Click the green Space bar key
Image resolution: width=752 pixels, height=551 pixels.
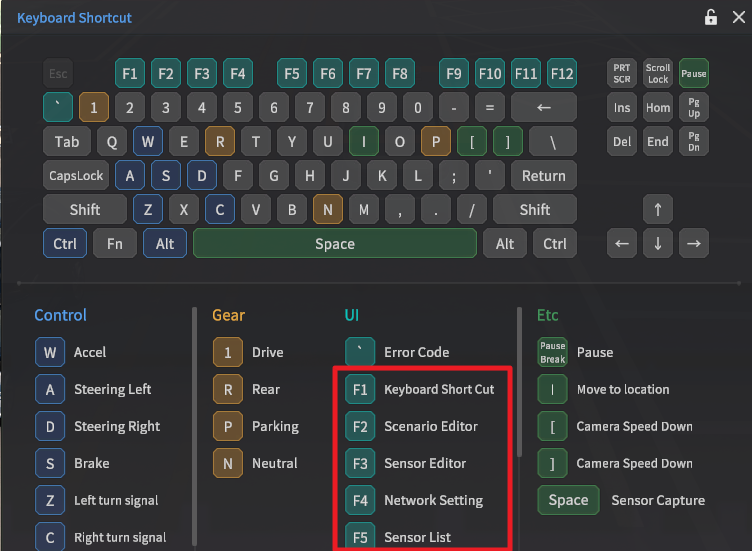click(334, 243)
